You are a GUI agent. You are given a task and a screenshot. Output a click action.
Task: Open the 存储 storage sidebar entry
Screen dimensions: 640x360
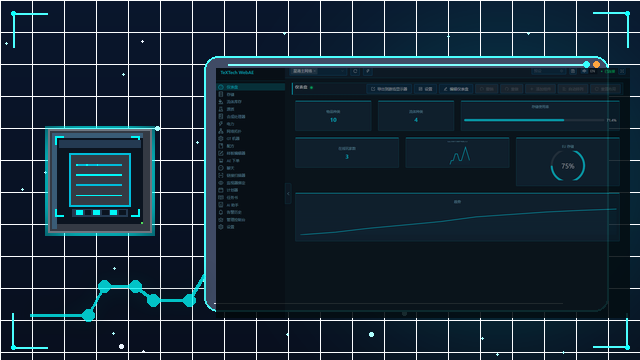[x=251, y=94]
